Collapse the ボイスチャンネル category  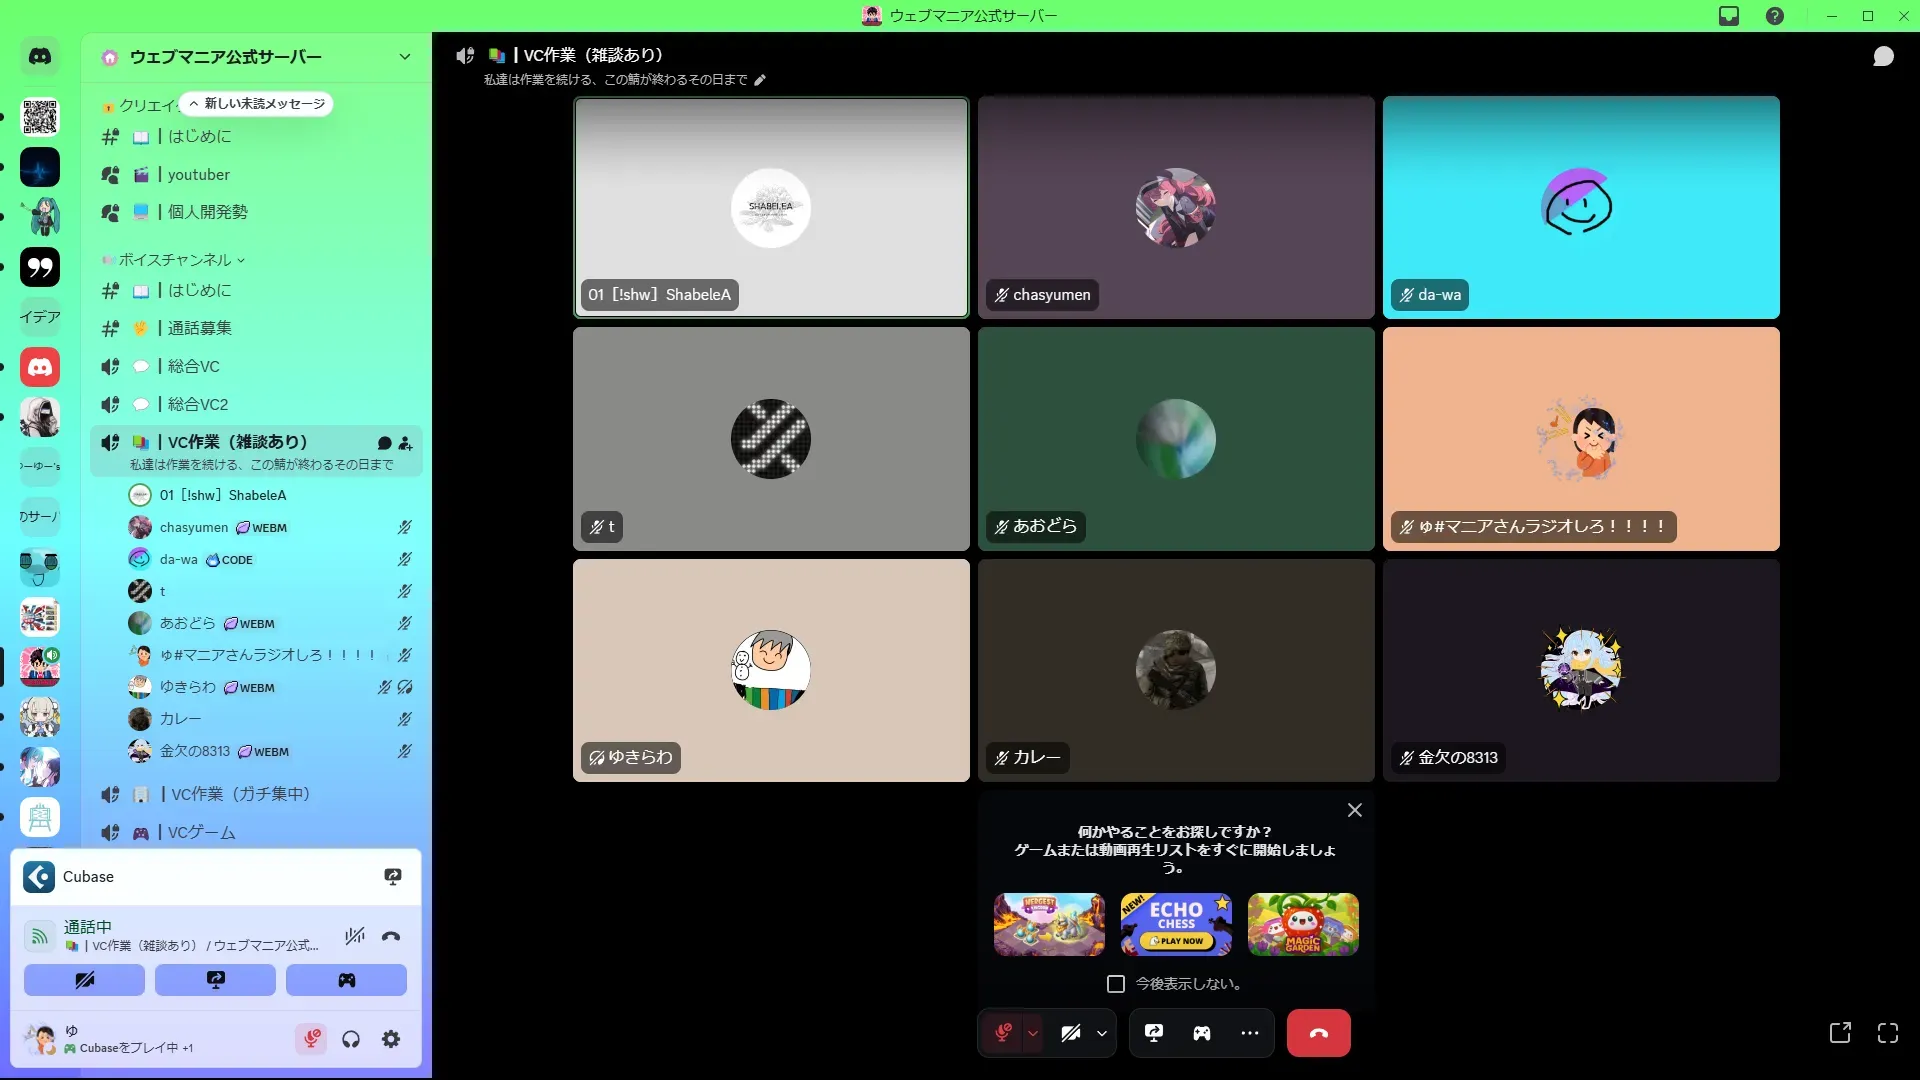click(175, 260)
